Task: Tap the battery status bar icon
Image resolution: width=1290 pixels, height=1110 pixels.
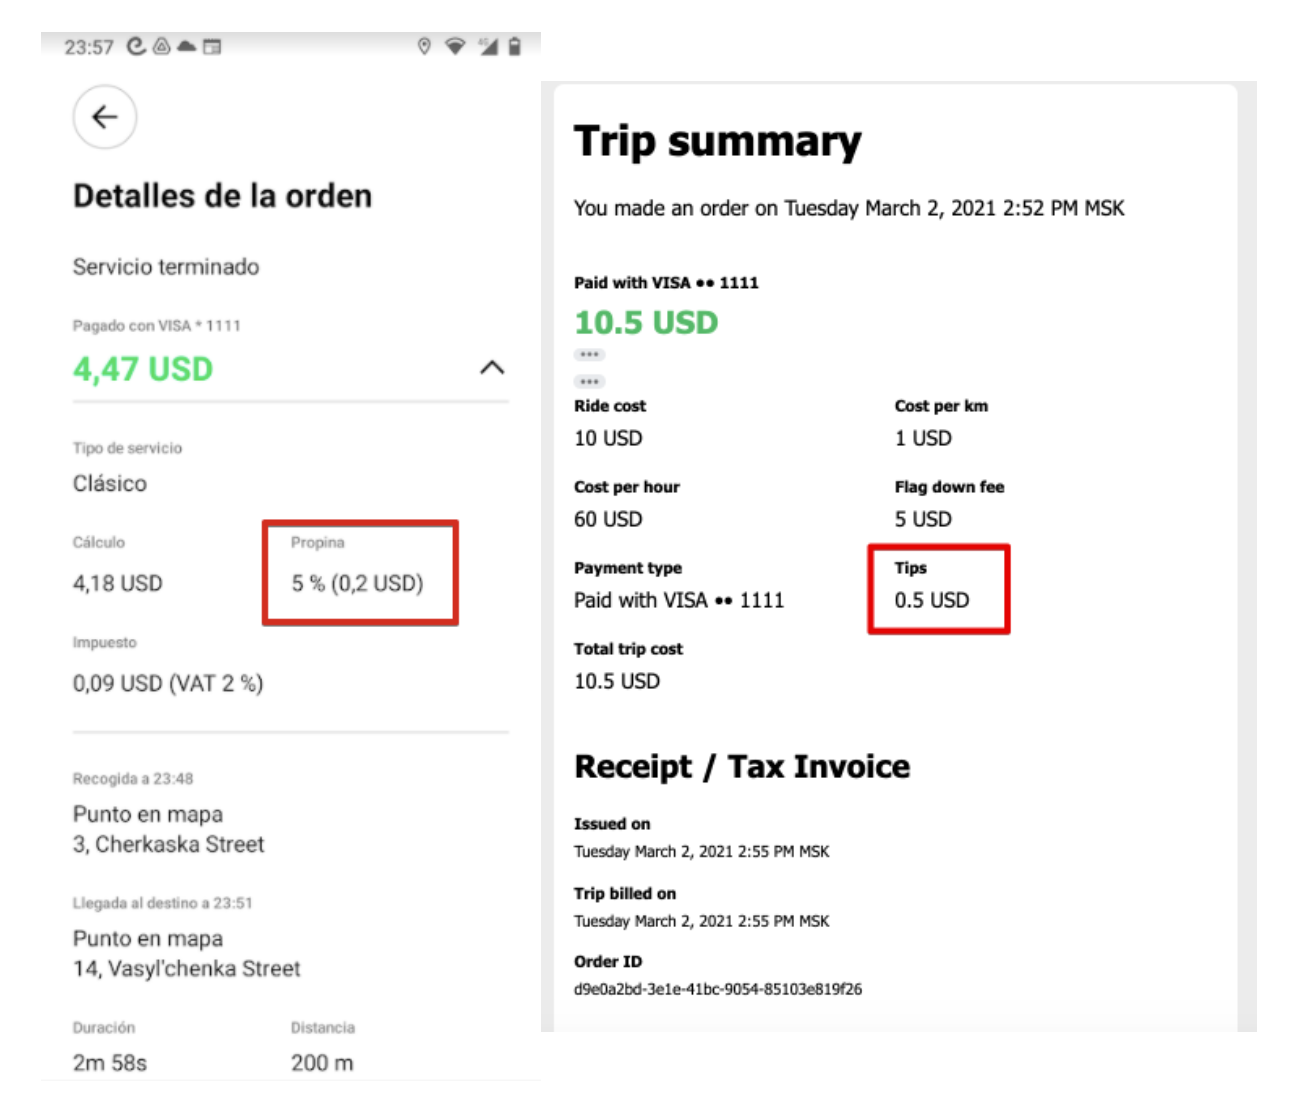Action: (514, 46)
